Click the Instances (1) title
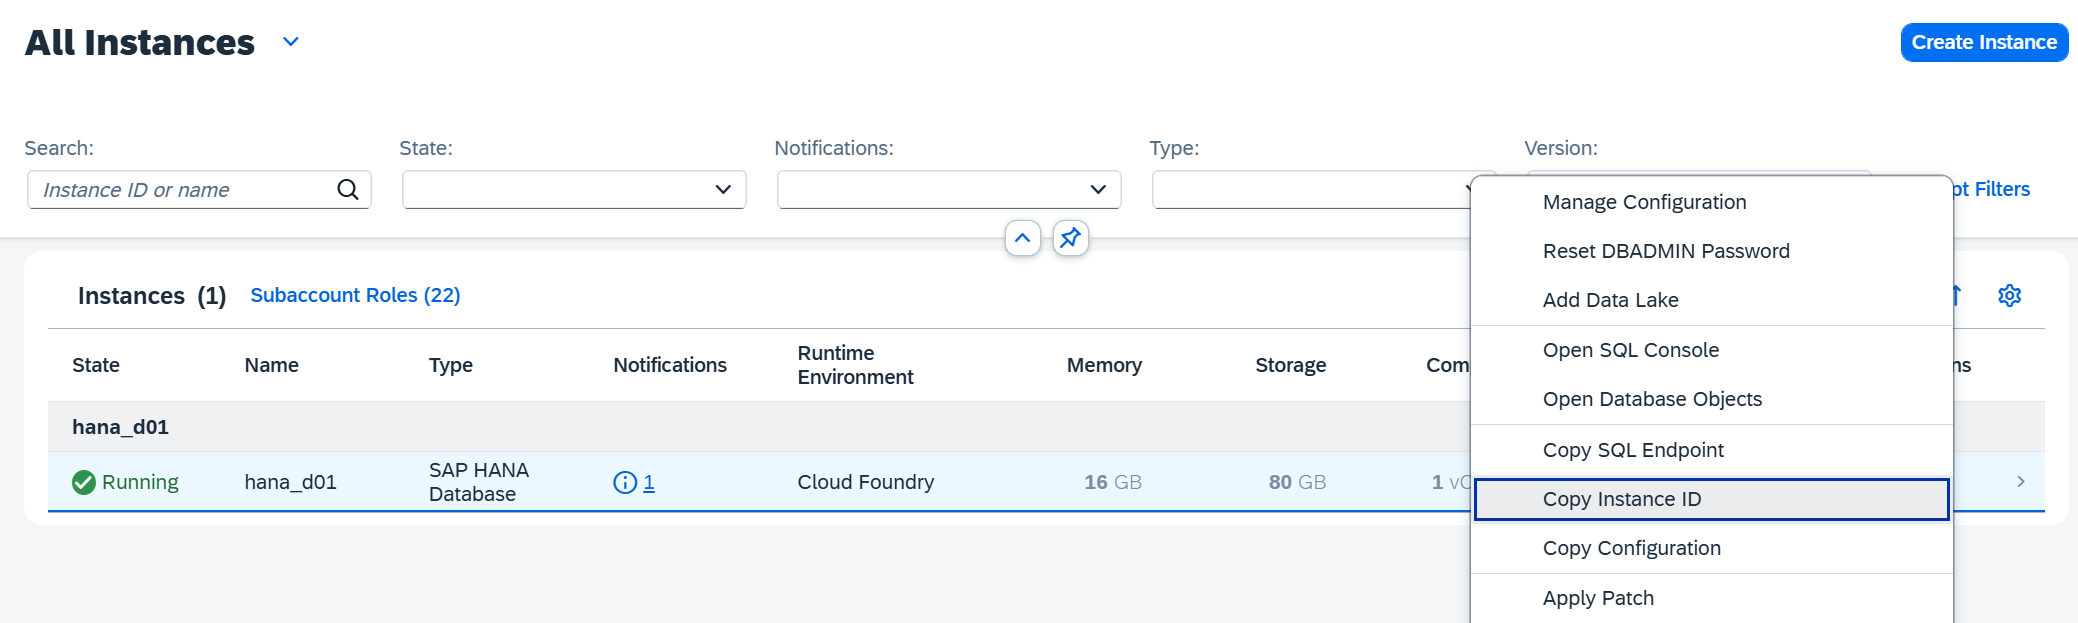The height and width of the screenshot is (623, 2078). tap(152, 296)
